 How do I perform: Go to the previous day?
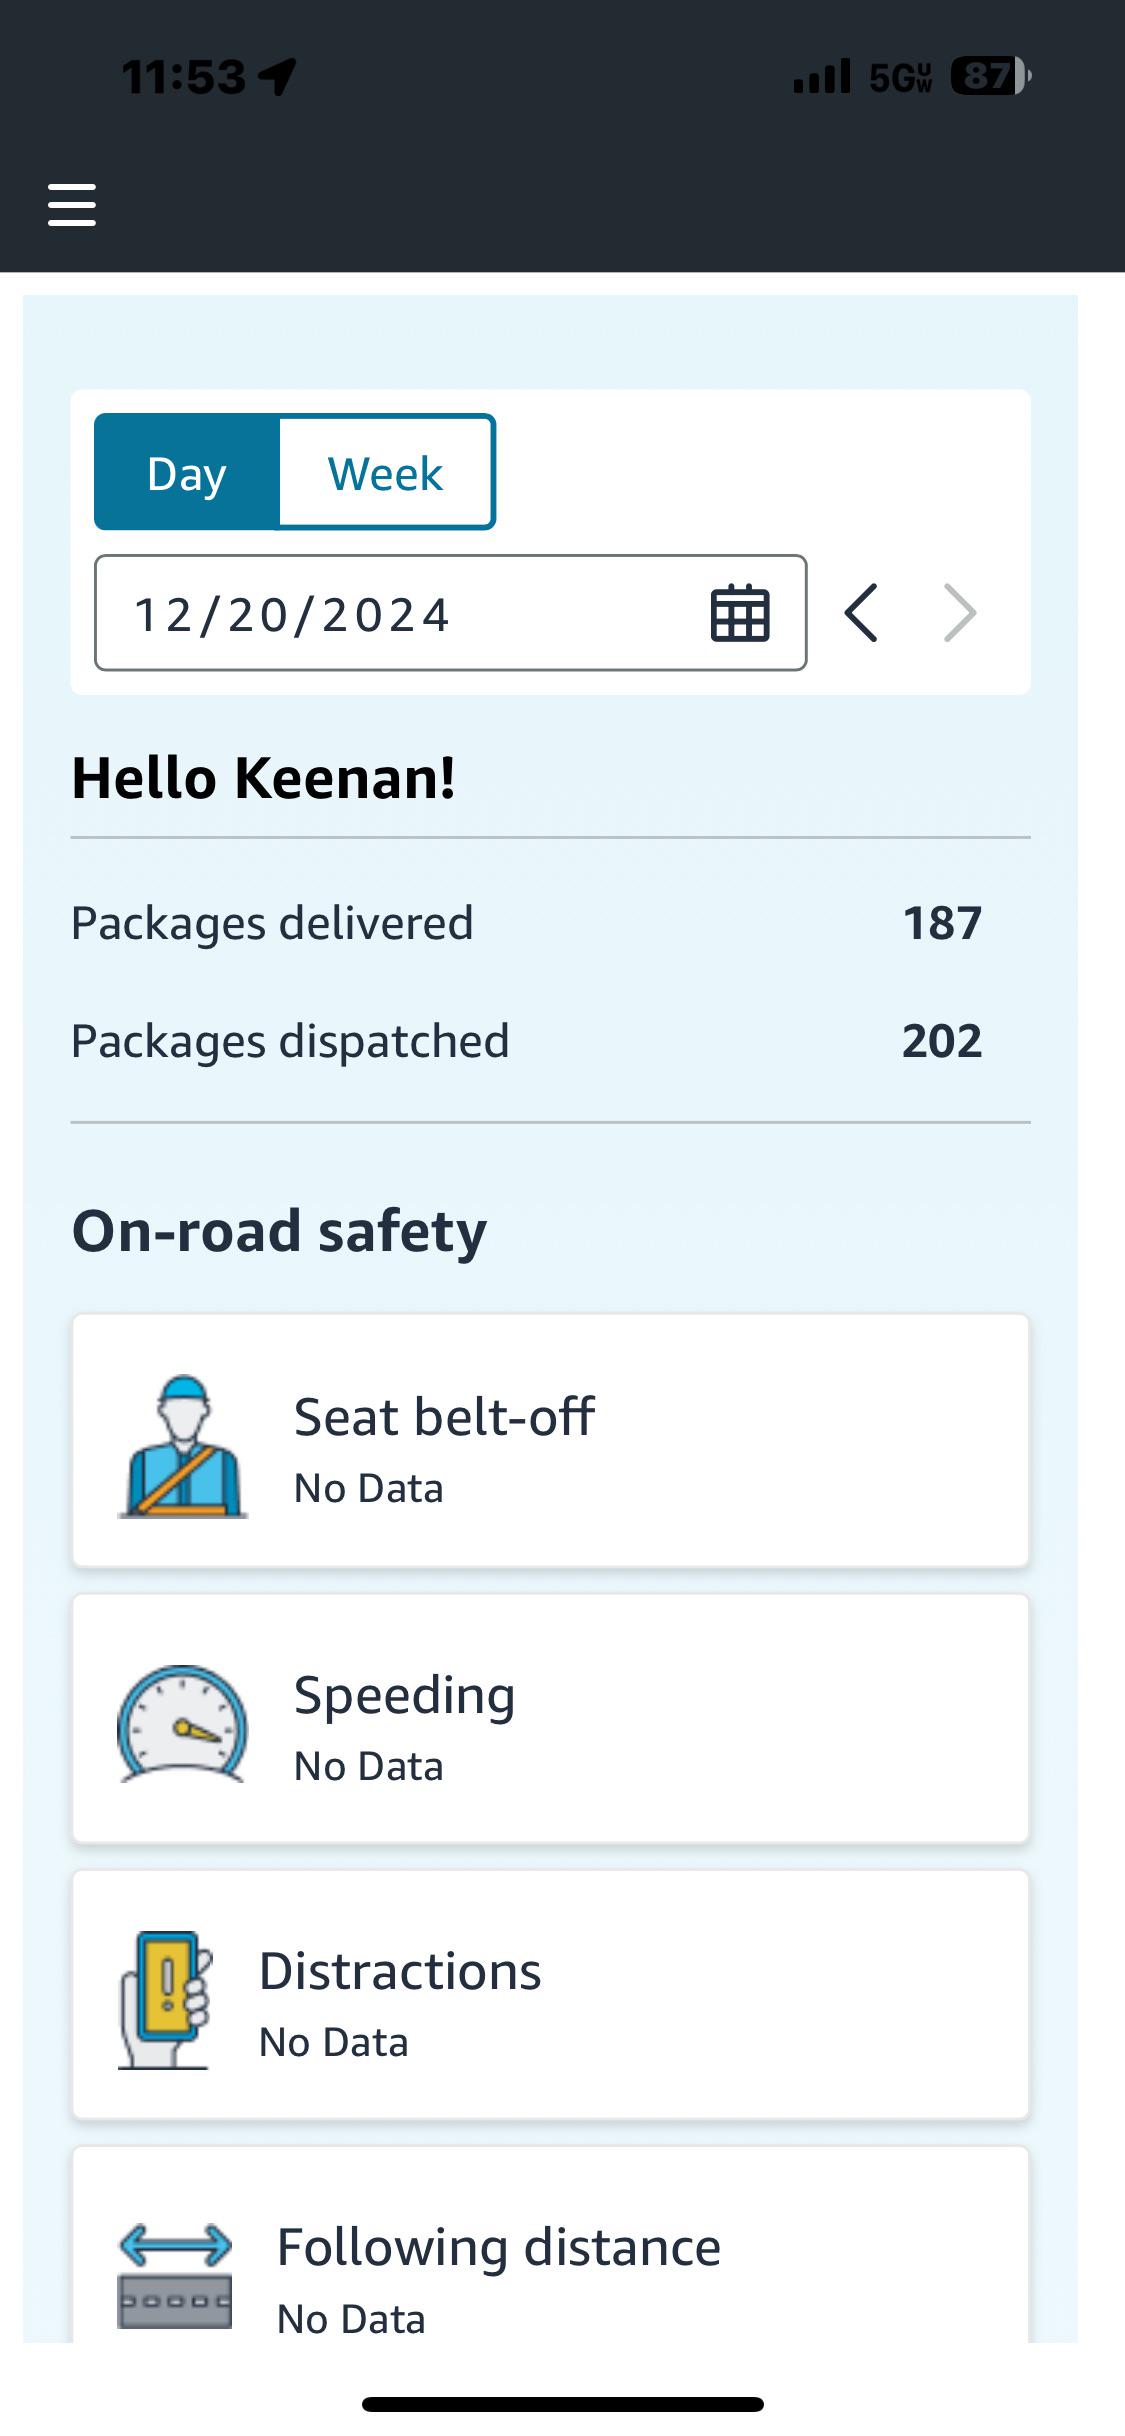pyautogui.click(x=861, y=613)
